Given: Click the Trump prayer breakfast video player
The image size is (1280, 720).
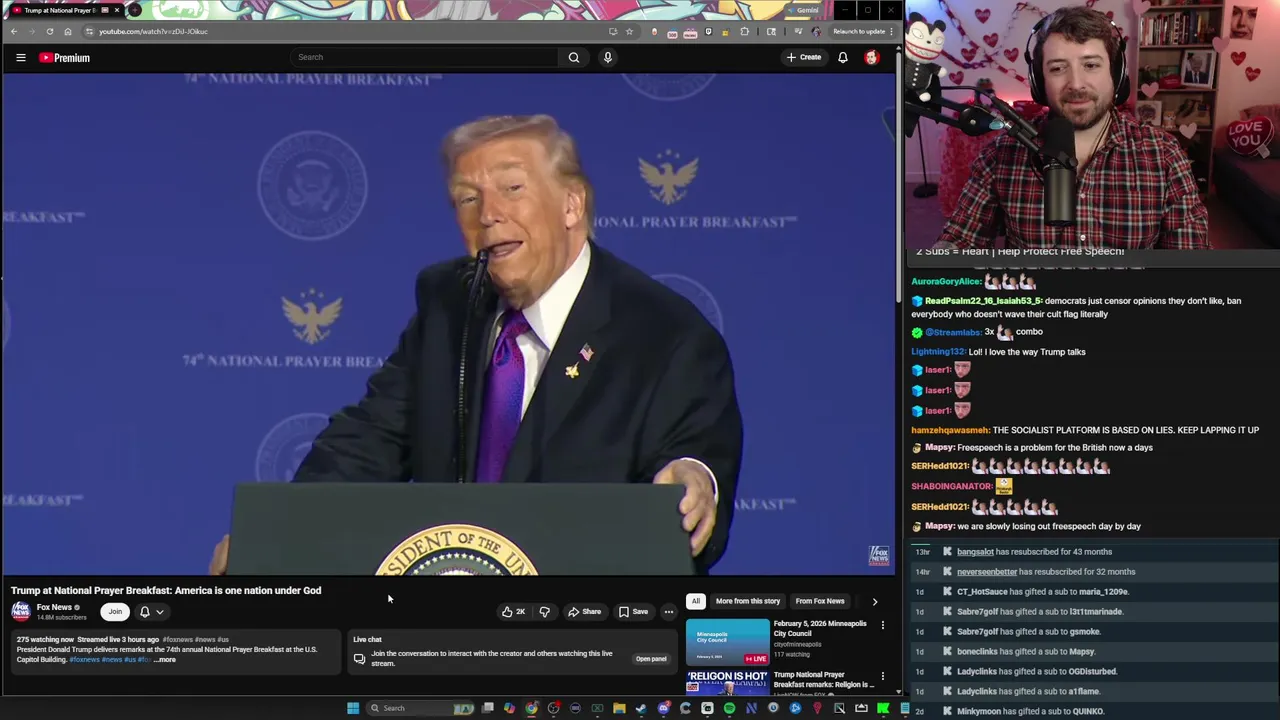Looking at the screenshot, I should pos(448,325).
